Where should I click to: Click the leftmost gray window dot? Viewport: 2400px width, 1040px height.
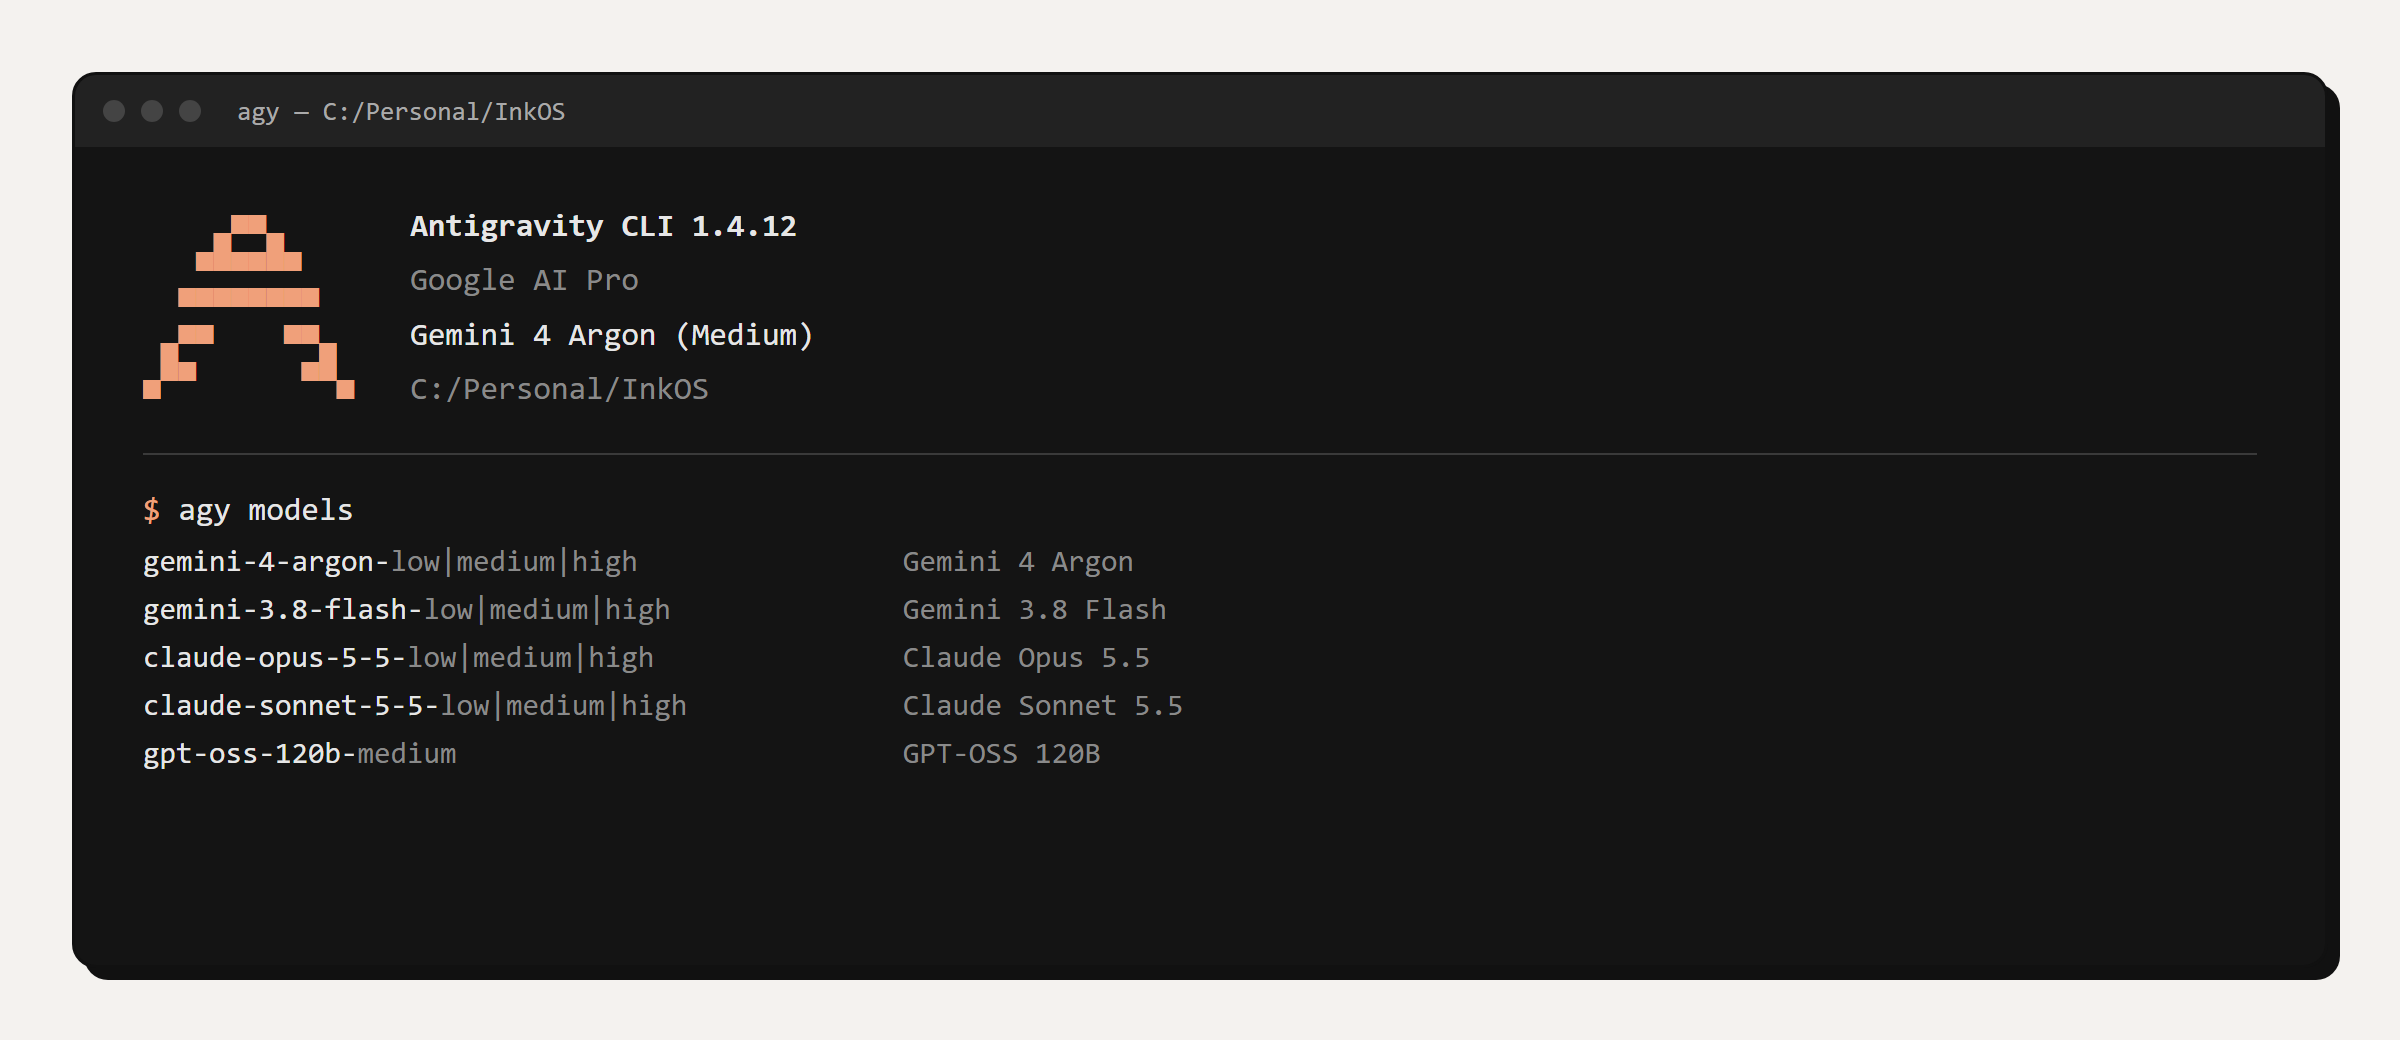(114, 111)
